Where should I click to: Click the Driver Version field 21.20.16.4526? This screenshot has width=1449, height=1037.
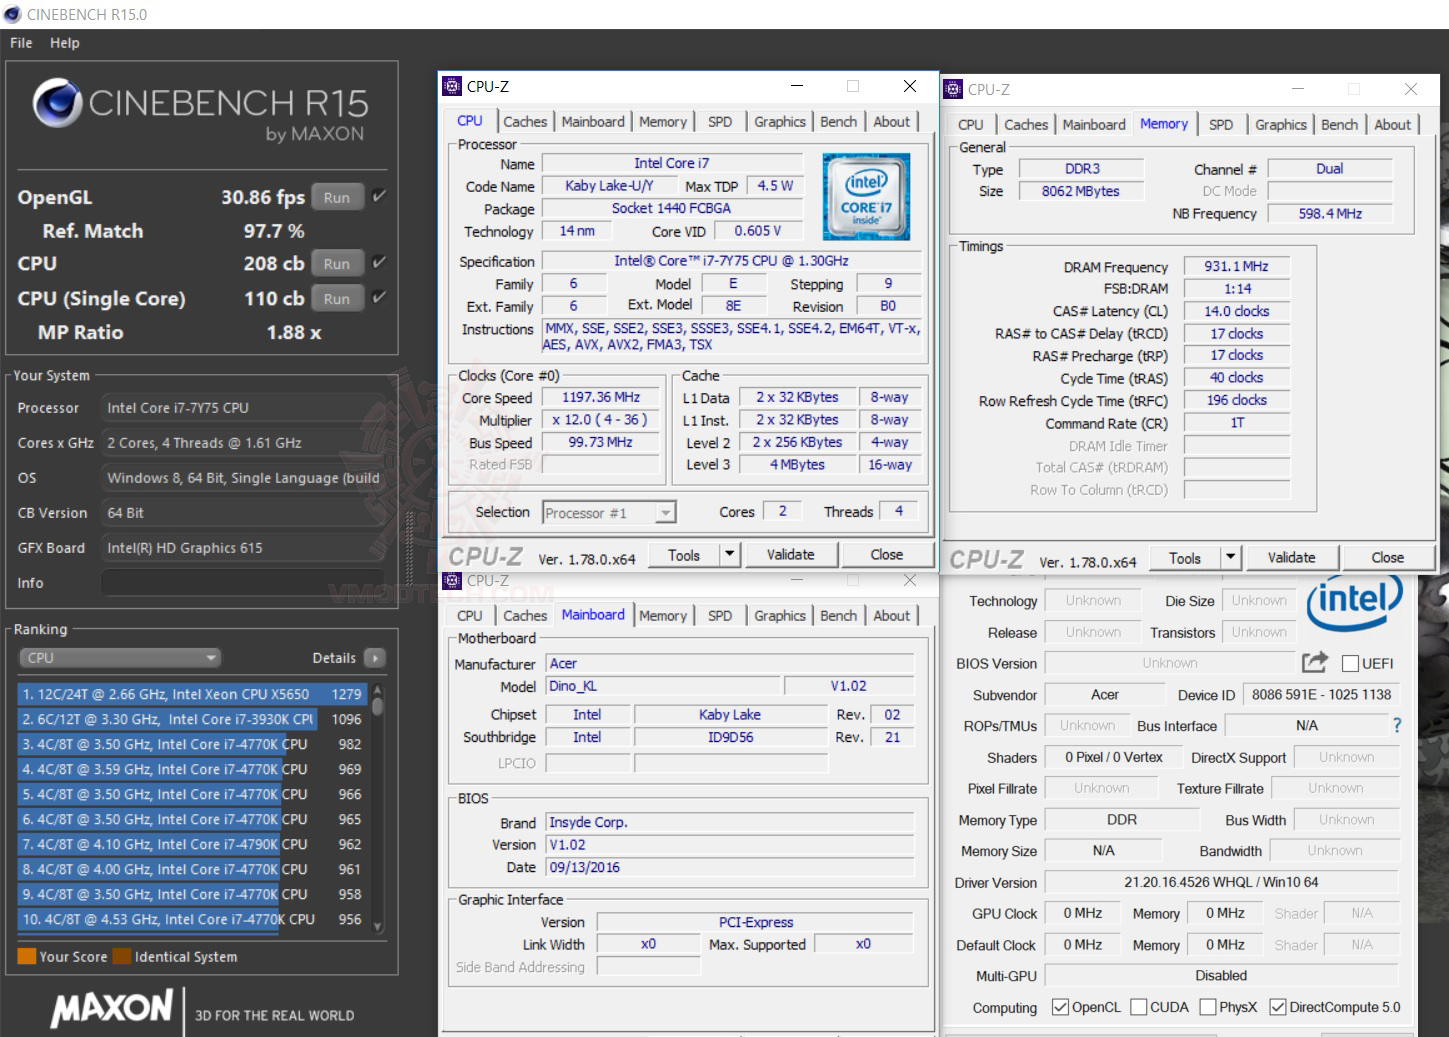tap(1221, 882)
